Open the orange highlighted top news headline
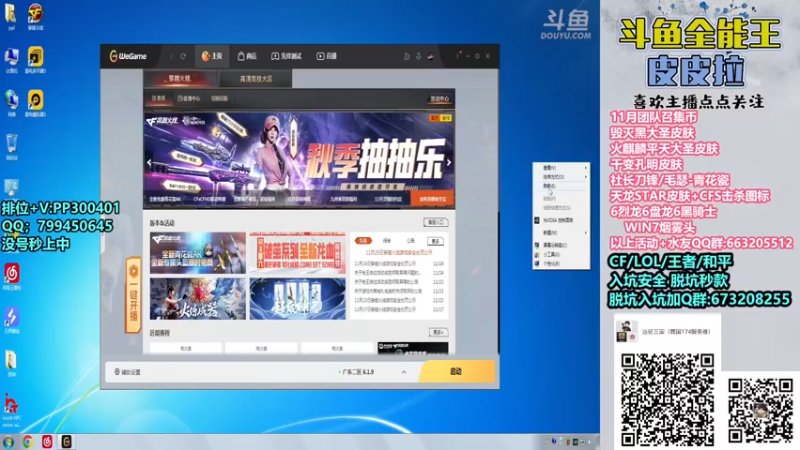 click(x=399, y=253)
